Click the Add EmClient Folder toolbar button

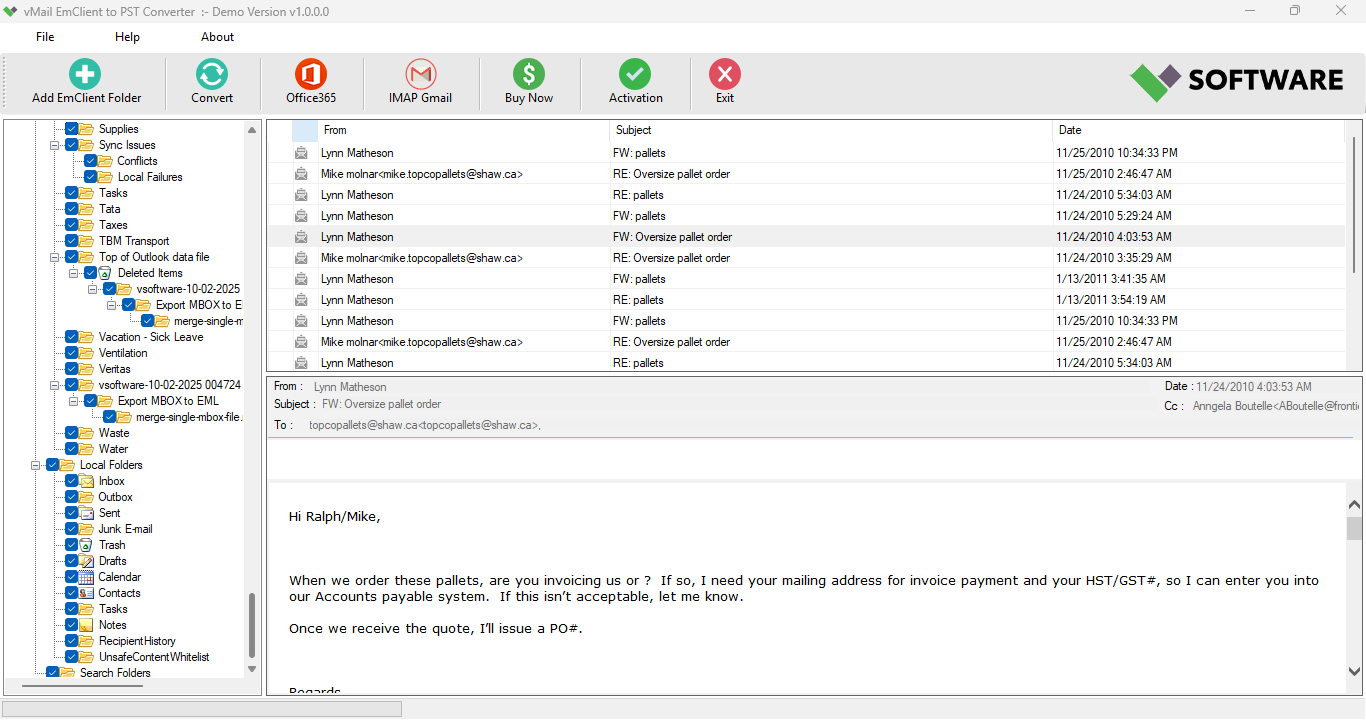(x=86, y=82)
